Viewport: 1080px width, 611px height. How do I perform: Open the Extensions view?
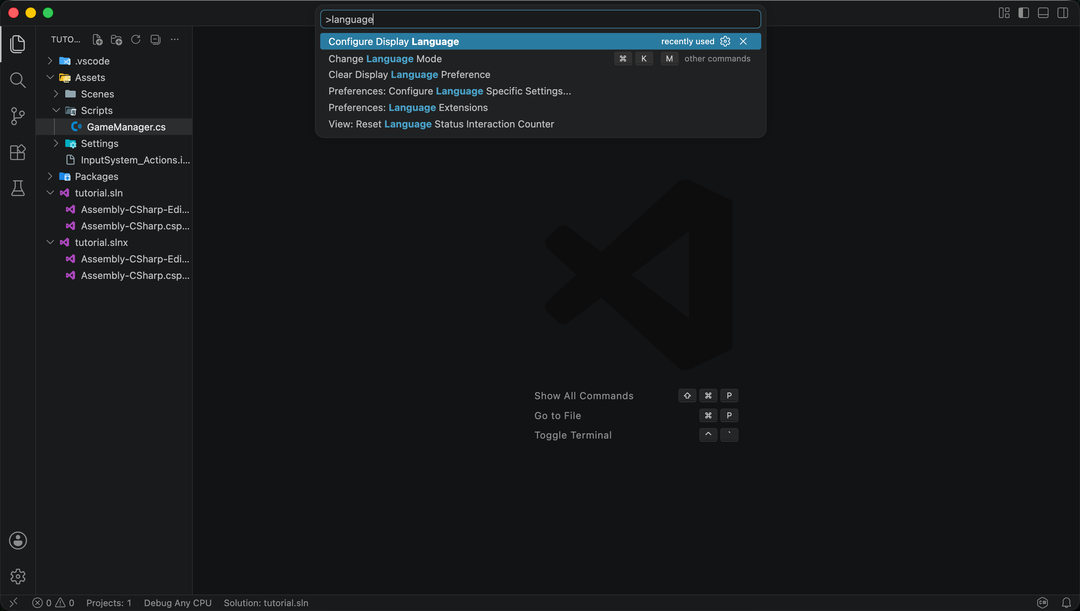pos(18,152)
